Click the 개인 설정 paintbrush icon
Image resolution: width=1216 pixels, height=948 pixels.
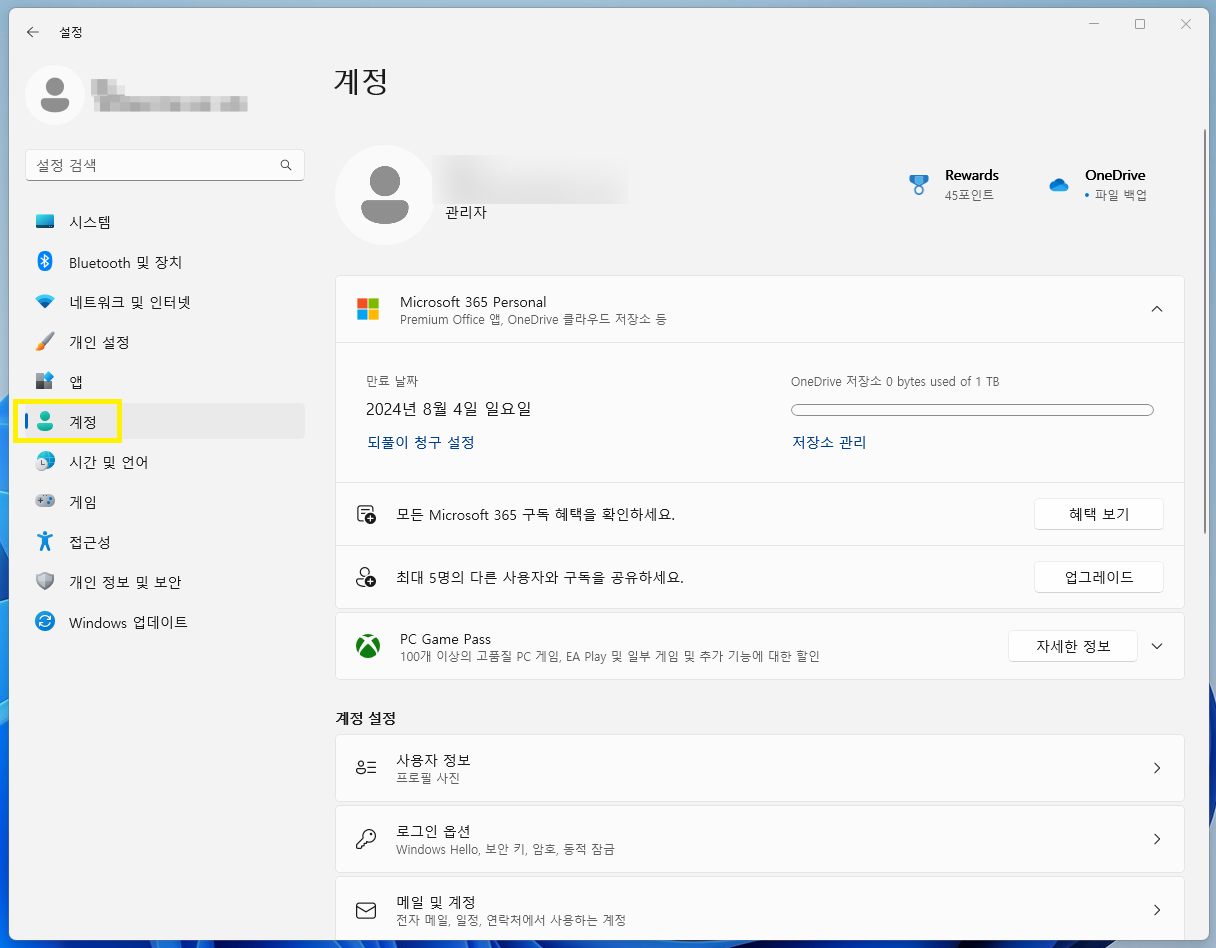click(x=45, y=342)
